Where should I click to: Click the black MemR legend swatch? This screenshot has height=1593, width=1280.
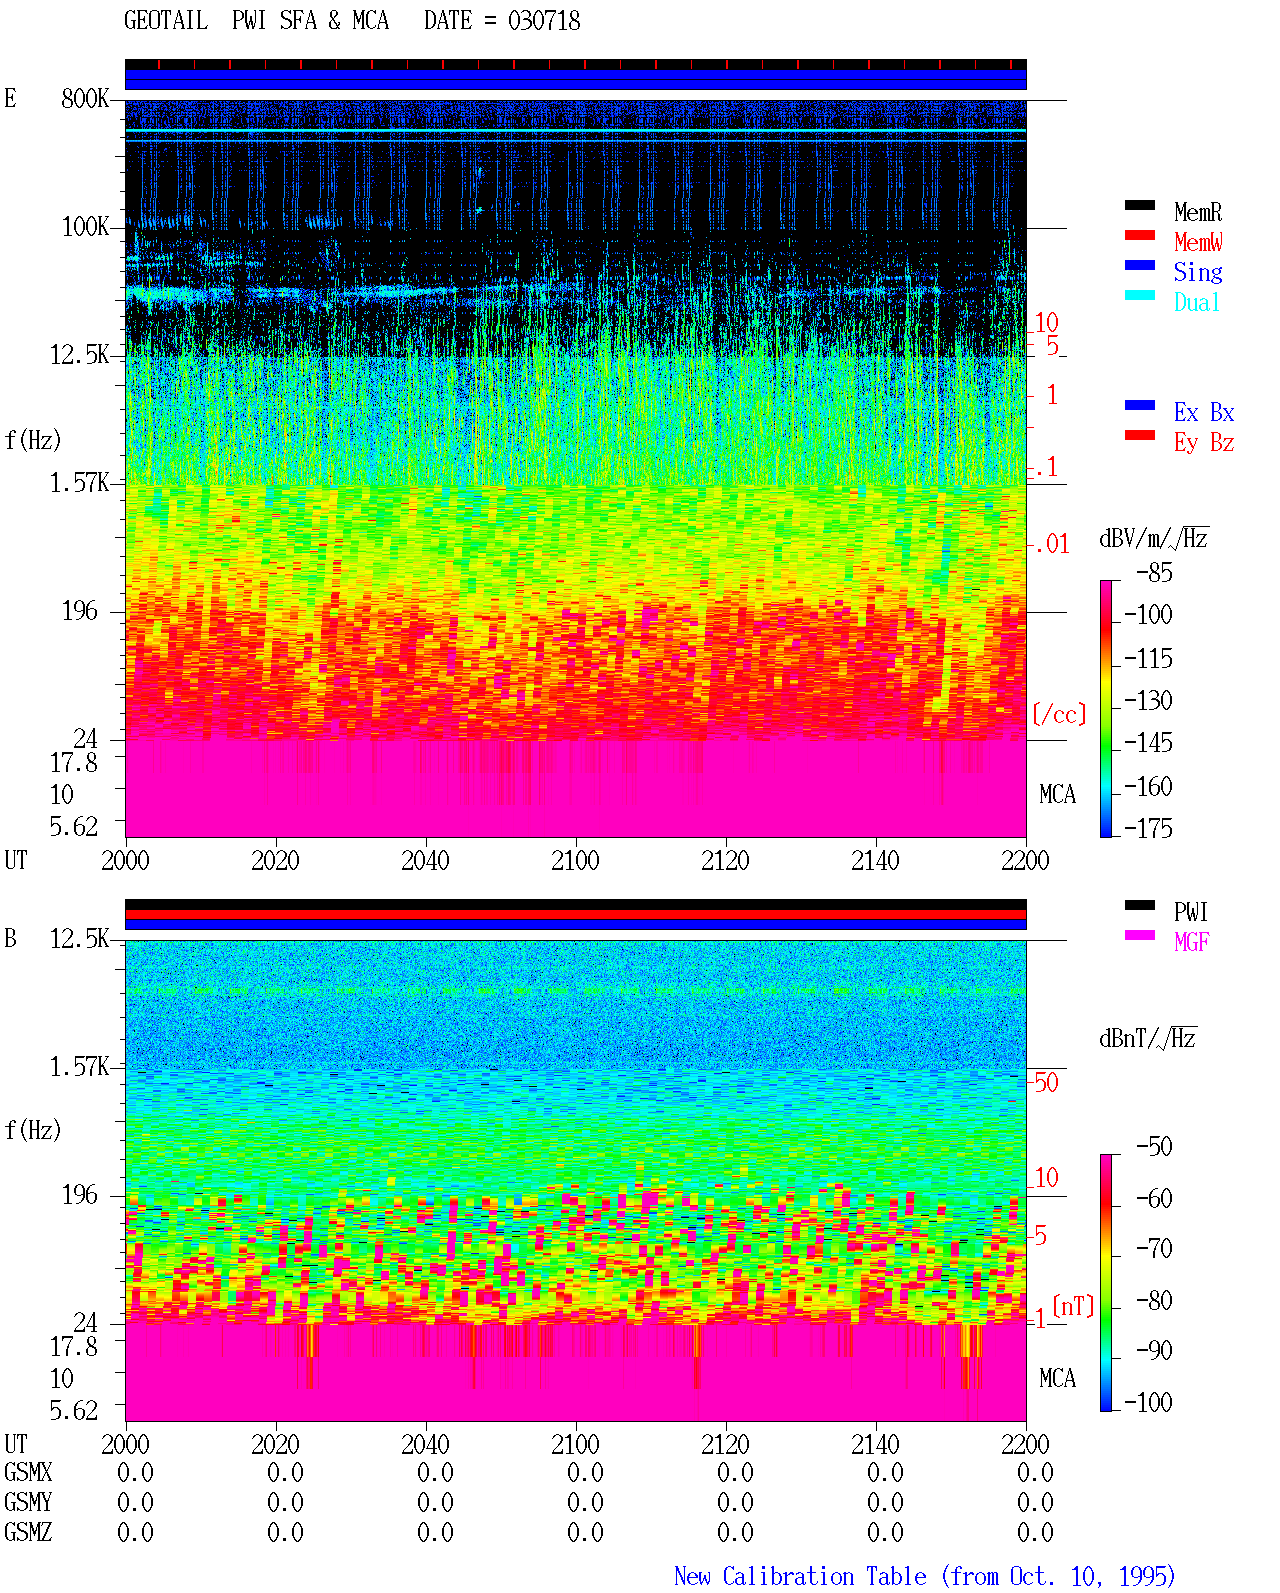coord(1140,205)
